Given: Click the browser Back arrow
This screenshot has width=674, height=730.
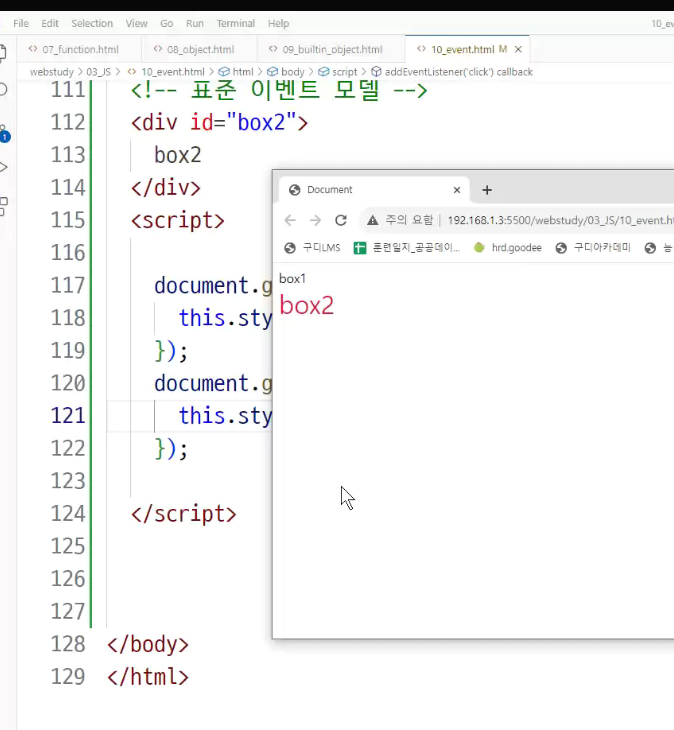Looking at the screenshot, I should [x=290, y=220].
